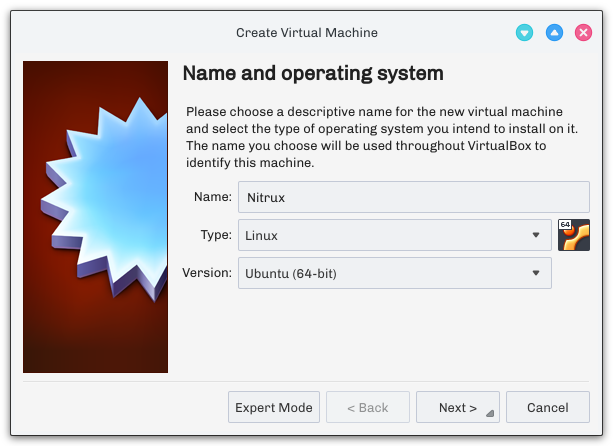Click the 'Version:' label
The image size is (613, 446).
point(207,272)
